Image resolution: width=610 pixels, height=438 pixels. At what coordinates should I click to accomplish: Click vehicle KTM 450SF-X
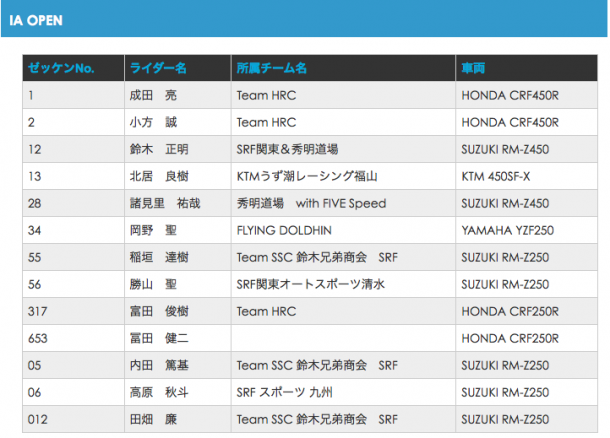pyautogui.click(x=496, y=176)
